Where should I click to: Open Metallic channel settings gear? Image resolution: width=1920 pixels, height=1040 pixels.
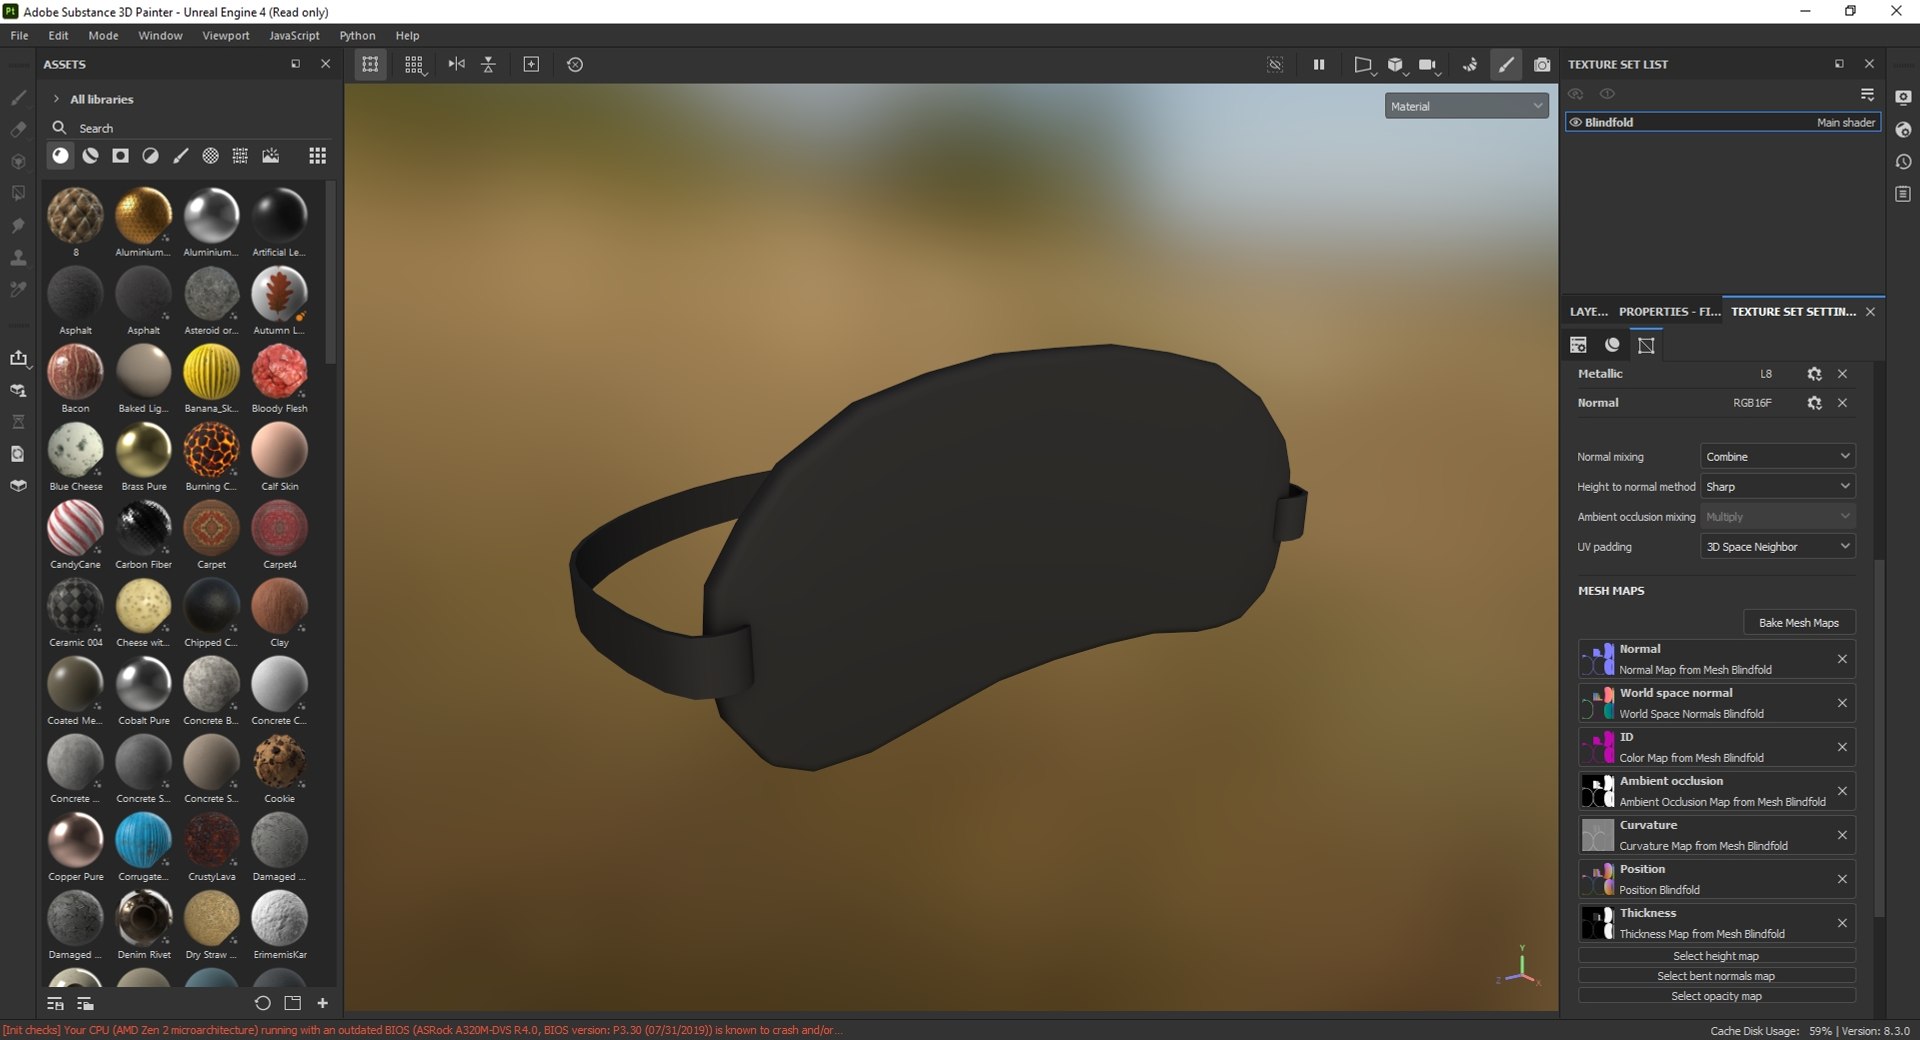click(x=1814, y=374)
